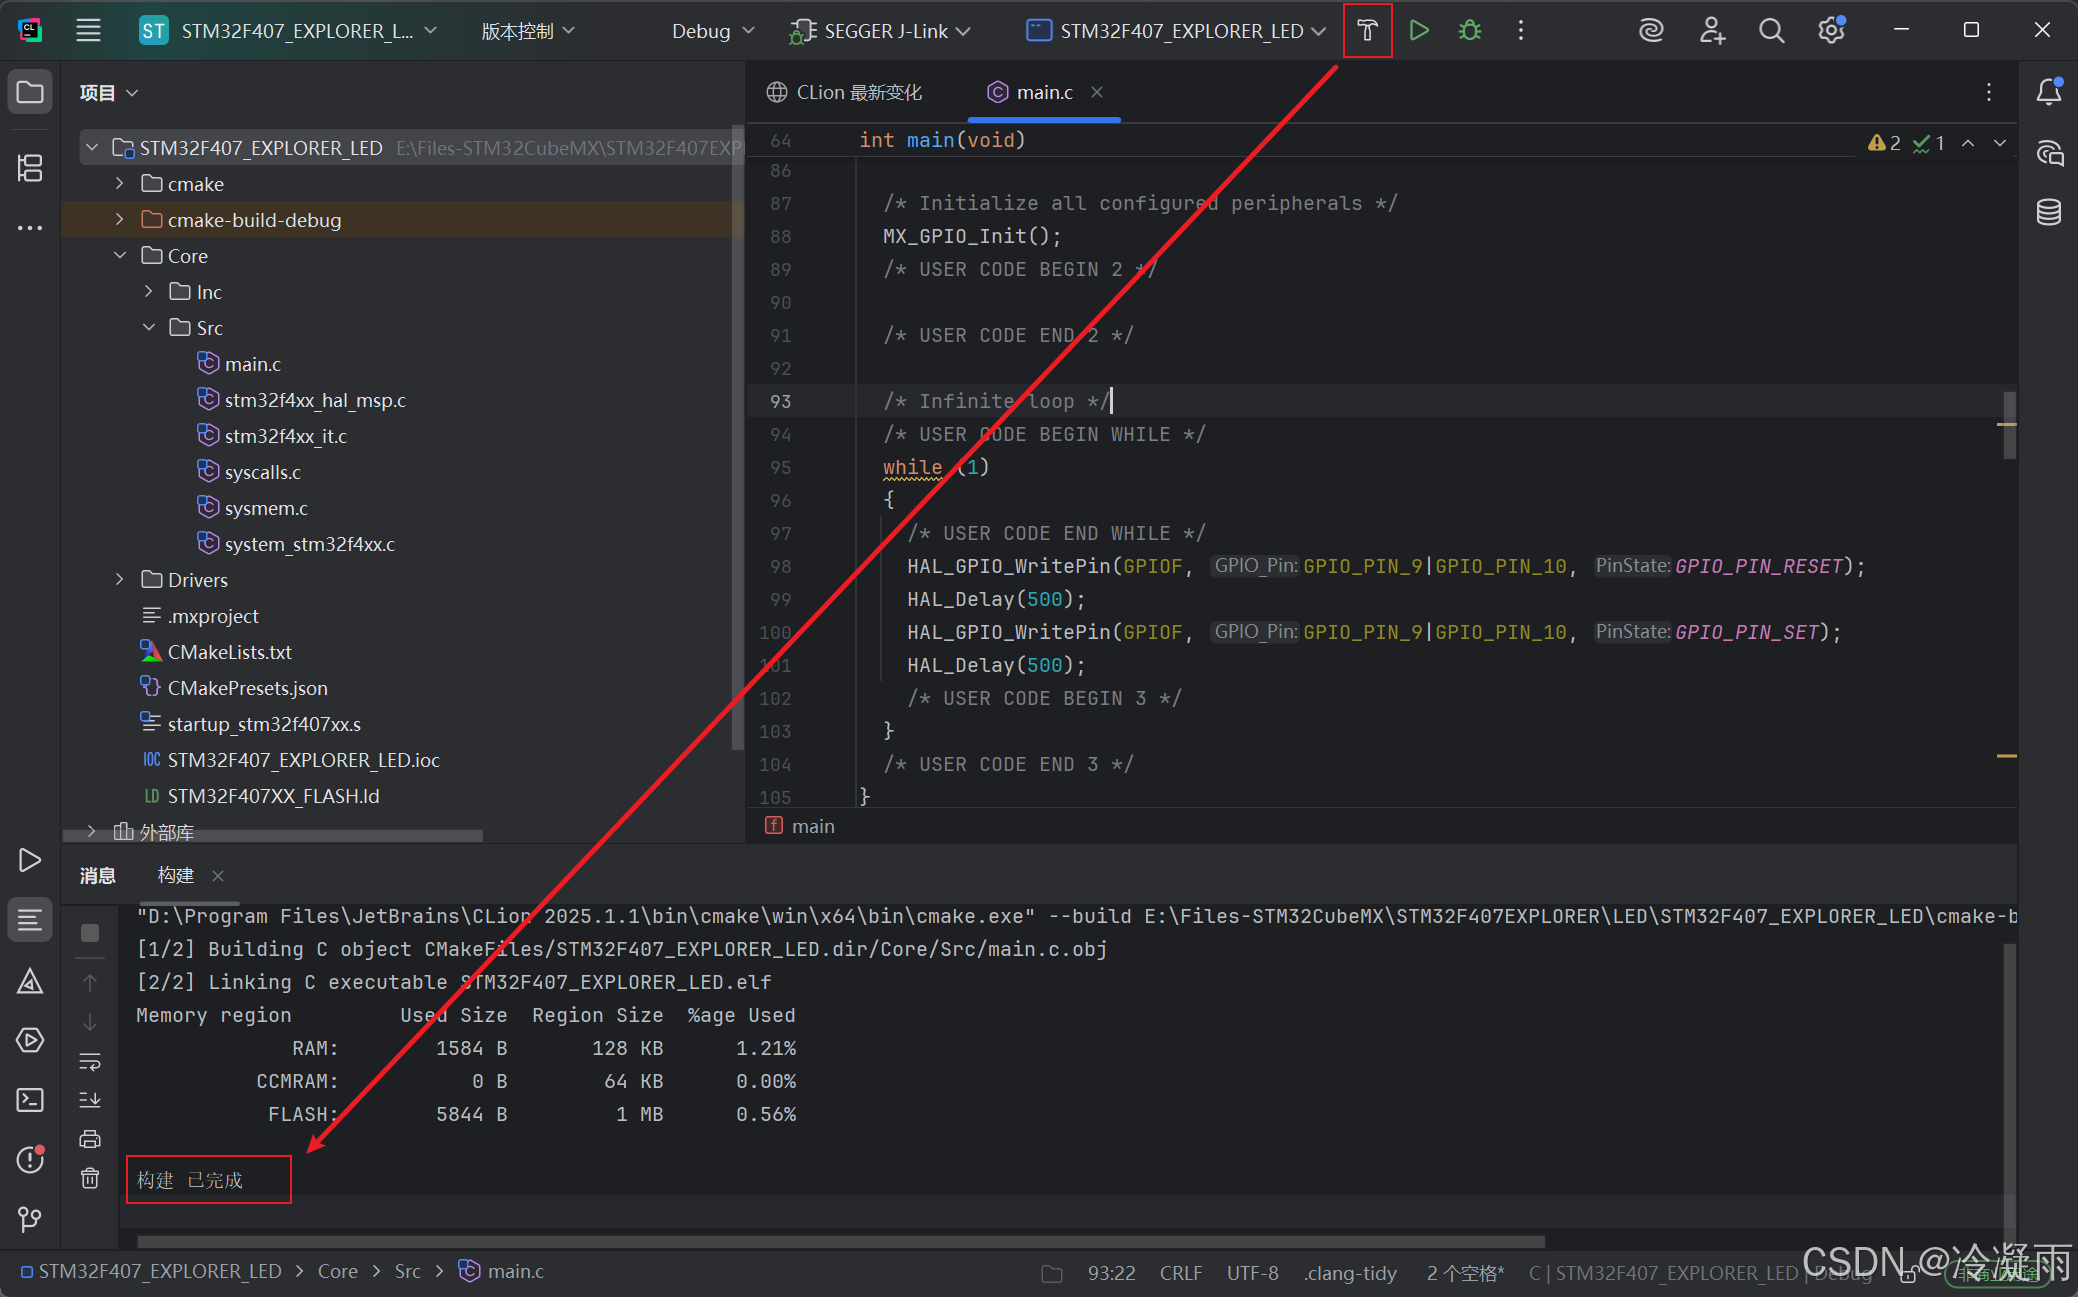Close the main.c editor tab
Image resolution: width=2078 pixels, height=1297 pixels.
tap(1097, 92)
